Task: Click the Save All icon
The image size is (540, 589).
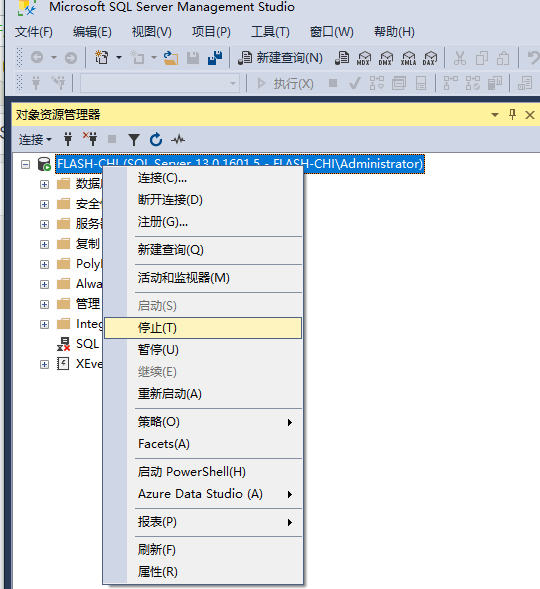Action: 215,58
